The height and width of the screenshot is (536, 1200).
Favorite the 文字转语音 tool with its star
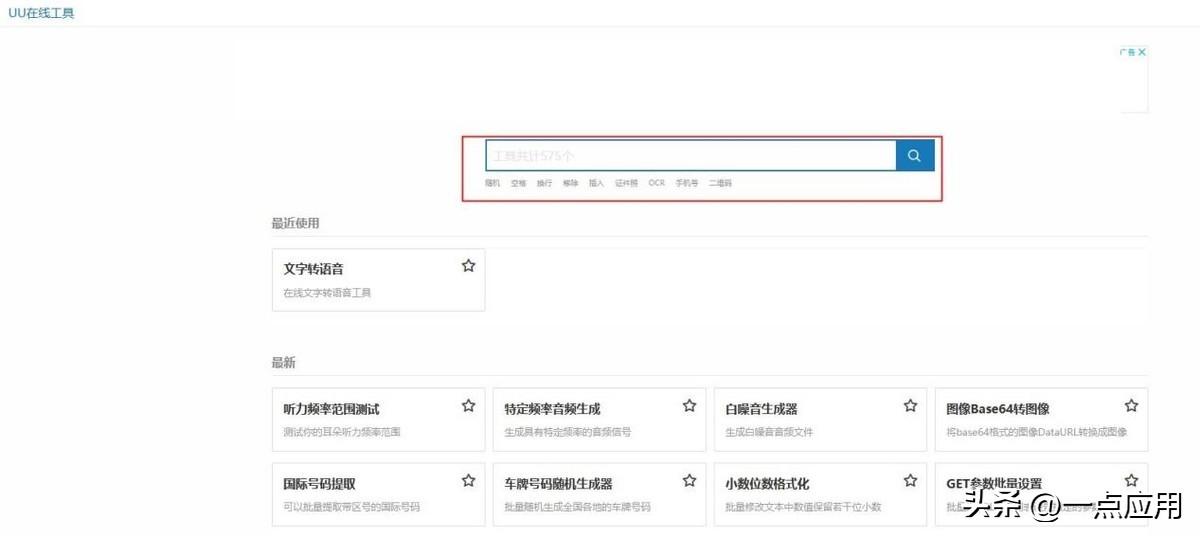coord(468,266)
